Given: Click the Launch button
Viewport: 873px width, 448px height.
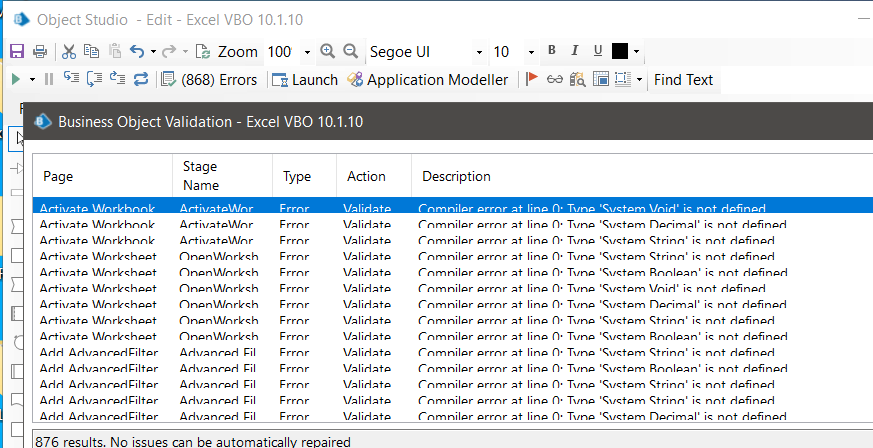Looking at the screenshot, I should (x=305, y=80).
